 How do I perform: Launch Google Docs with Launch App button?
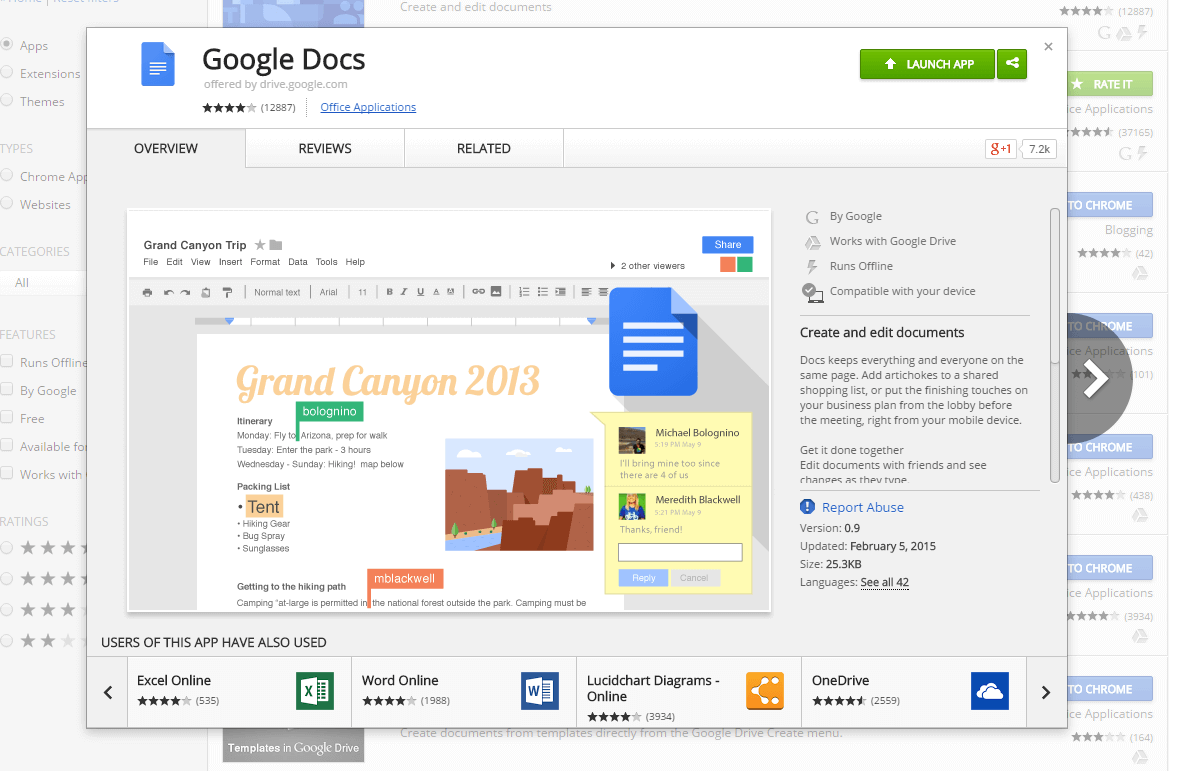pos(927,64)
